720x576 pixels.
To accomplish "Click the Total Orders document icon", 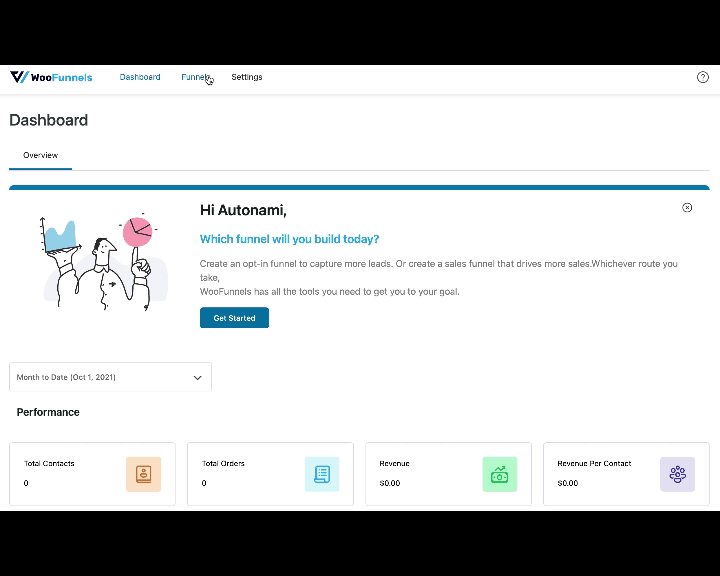I will click(322, 474).
